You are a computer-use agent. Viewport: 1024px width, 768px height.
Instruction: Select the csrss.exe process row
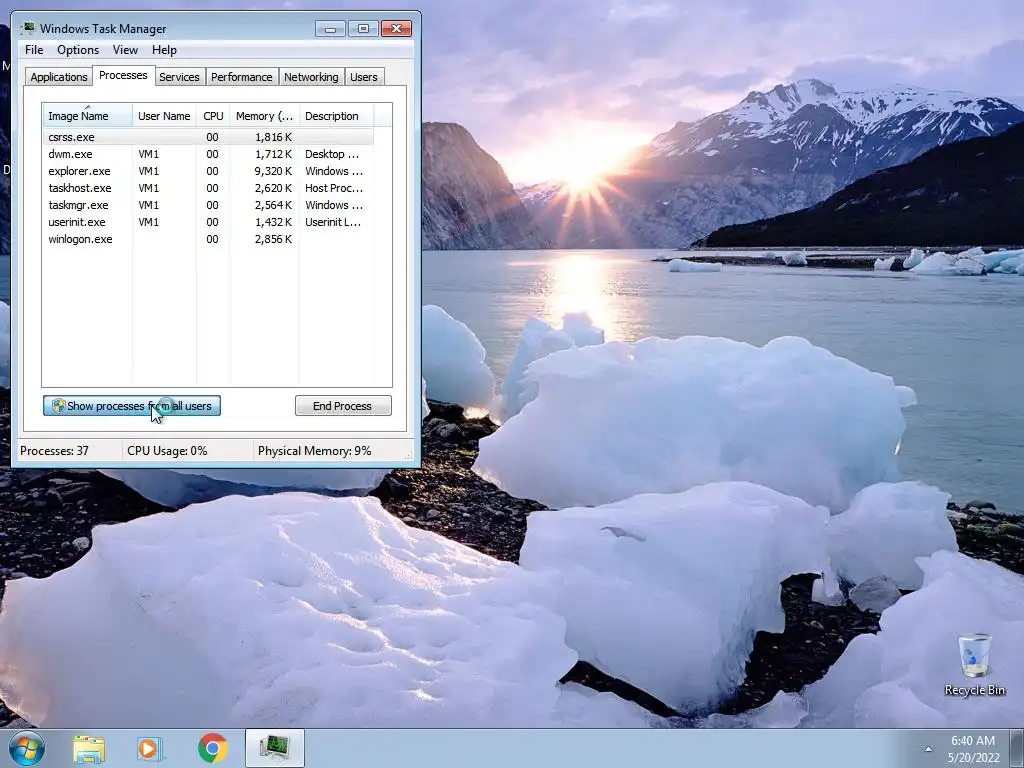(208, 137)
